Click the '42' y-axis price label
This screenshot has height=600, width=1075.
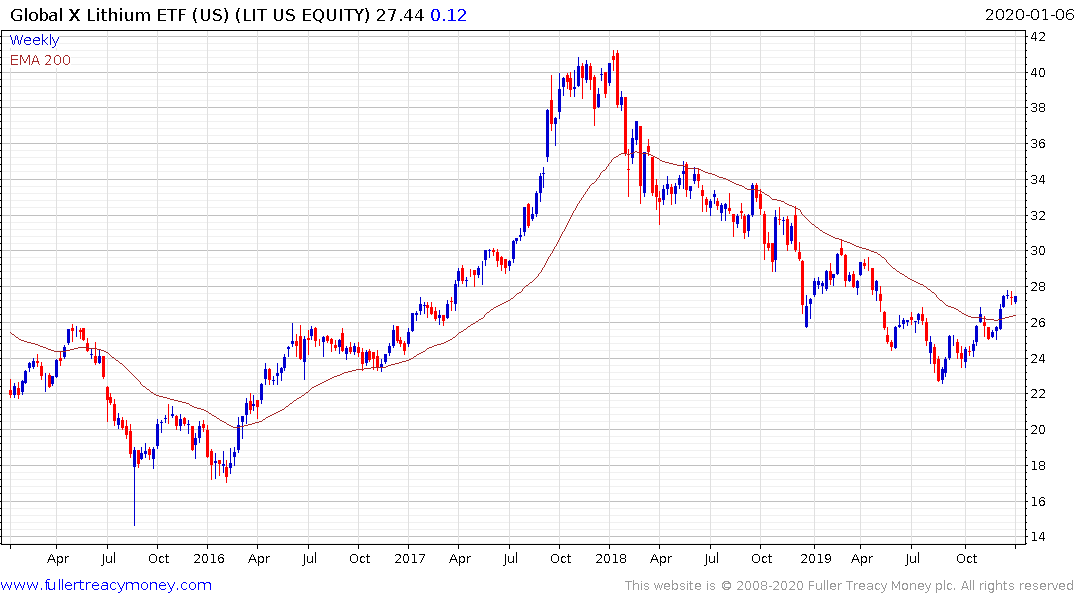(x=1038, y=37)
